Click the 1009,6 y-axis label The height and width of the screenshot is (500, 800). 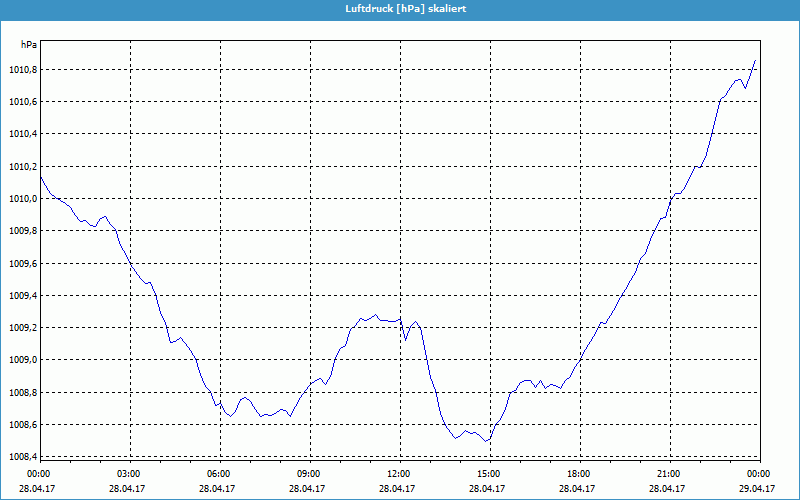point(23,264)
